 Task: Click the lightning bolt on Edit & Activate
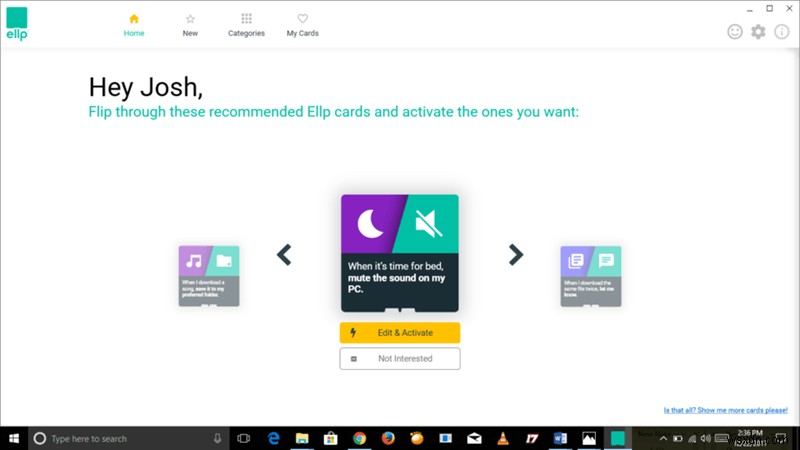[353, 333]
